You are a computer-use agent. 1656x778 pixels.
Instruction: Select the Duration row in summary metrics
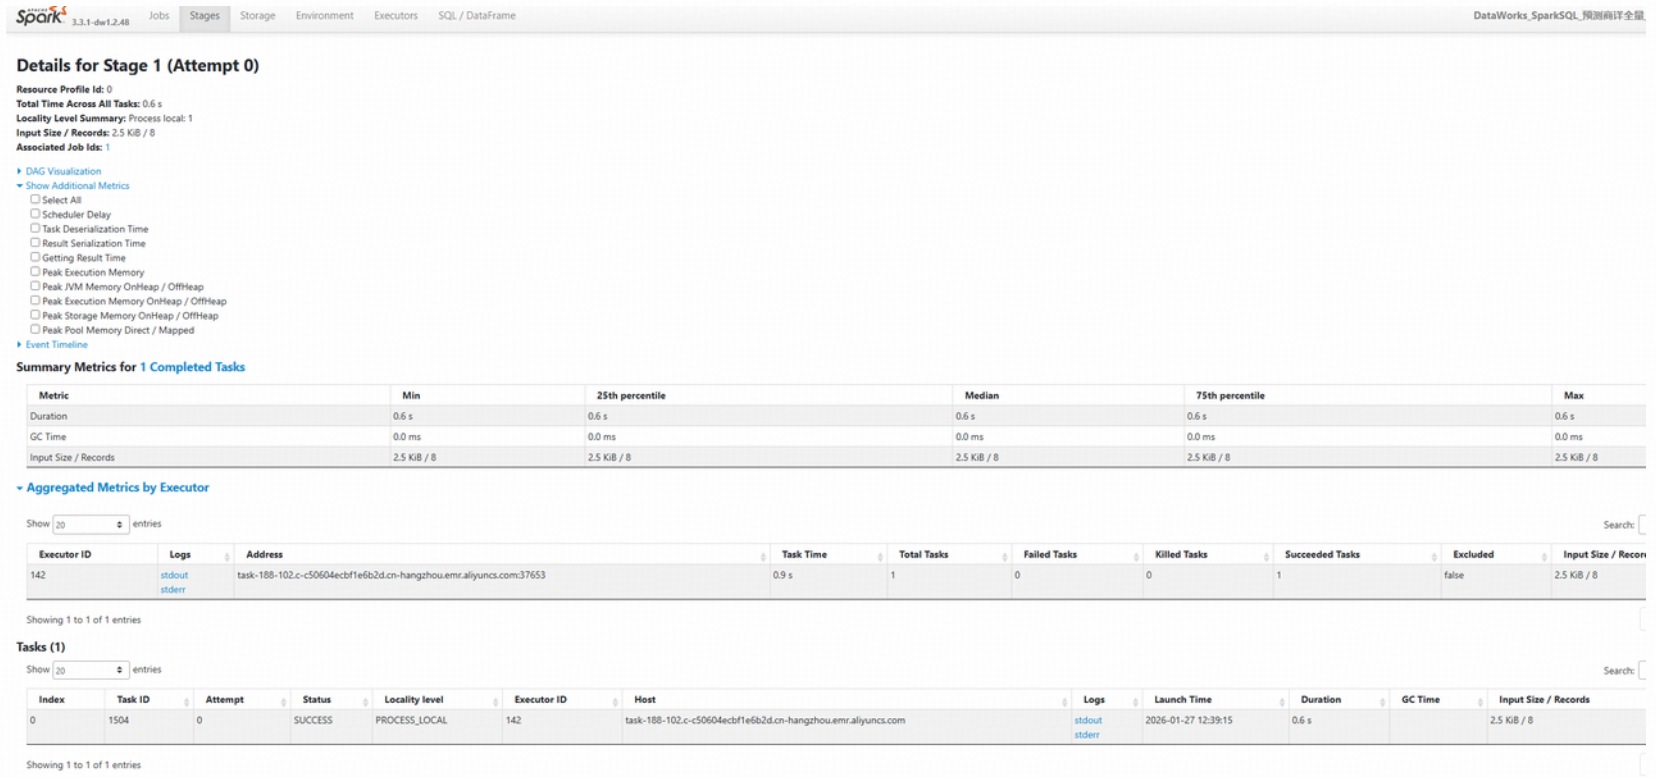(x=836, y=416)
